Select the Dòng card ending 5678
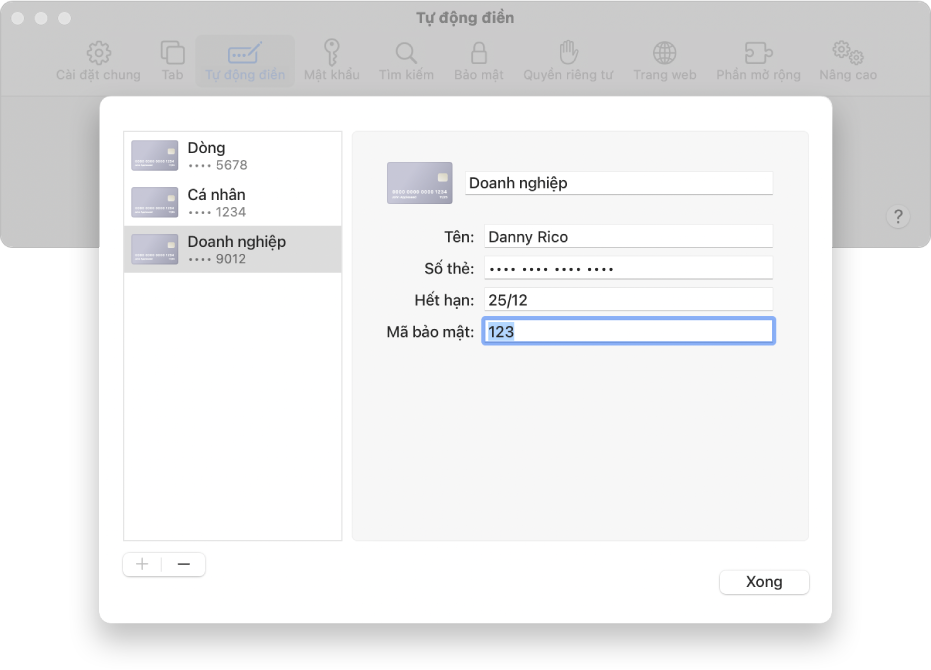Viewport: 931px width, 670px height. click(x=233, y=156)
